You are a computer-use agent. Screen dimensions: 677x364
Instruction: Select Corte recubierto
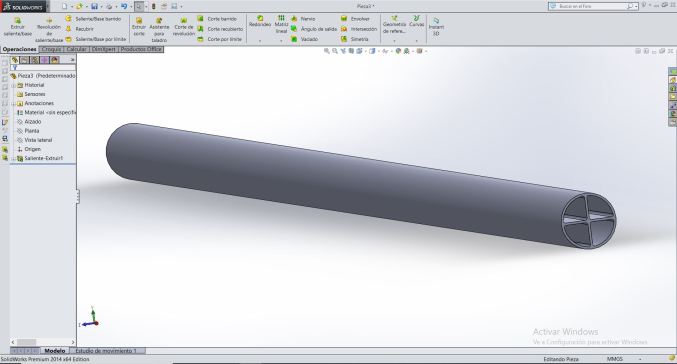[x=220, y=29]
